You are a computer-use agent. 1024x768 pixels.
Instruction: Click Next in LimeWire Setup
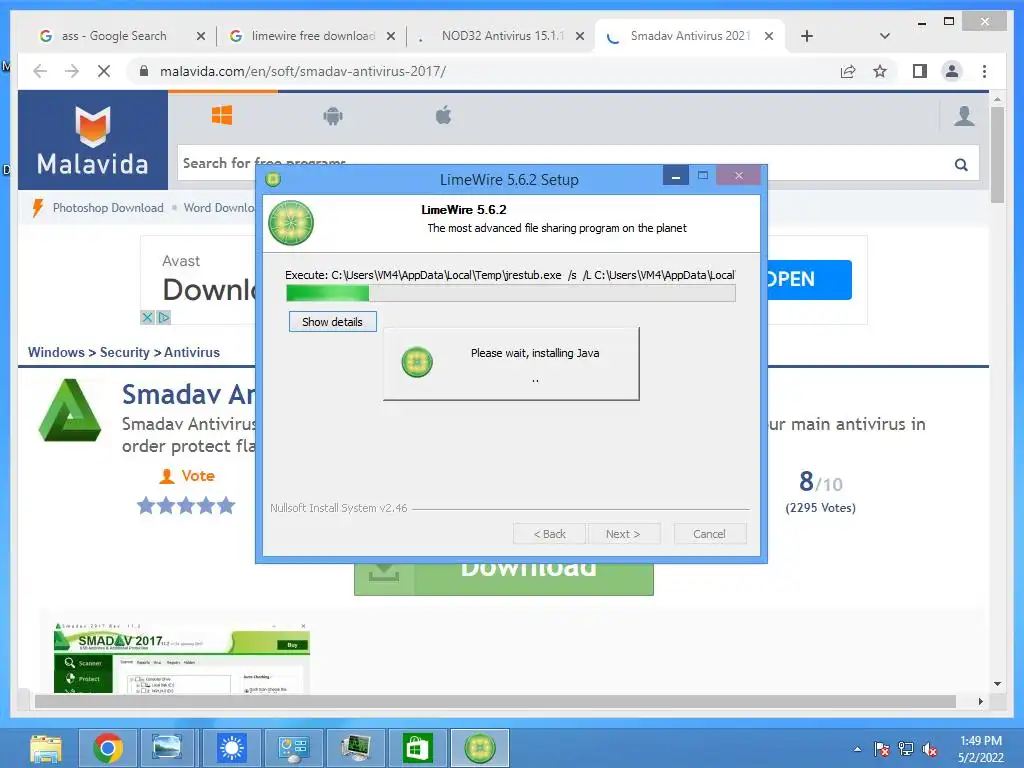623,534
